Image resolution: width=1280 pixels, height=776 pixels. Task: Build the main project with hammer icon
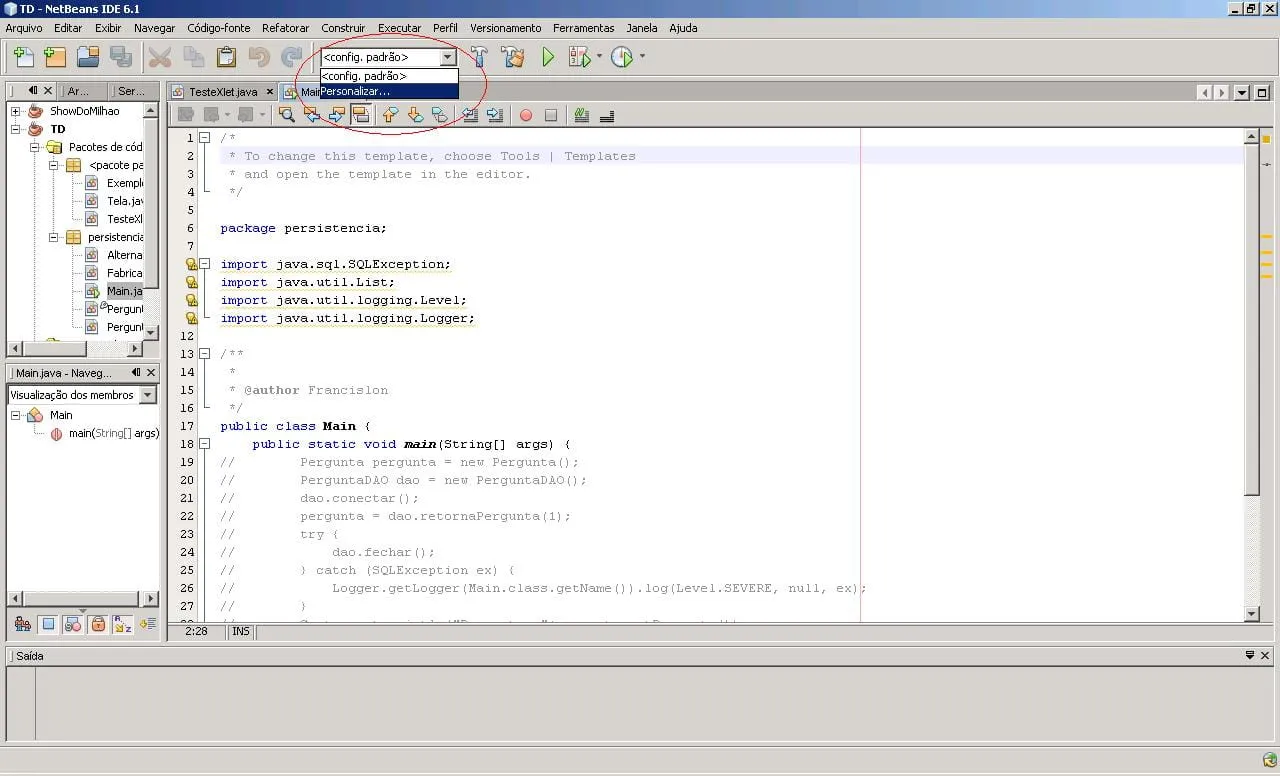click(x=479, y=57)
